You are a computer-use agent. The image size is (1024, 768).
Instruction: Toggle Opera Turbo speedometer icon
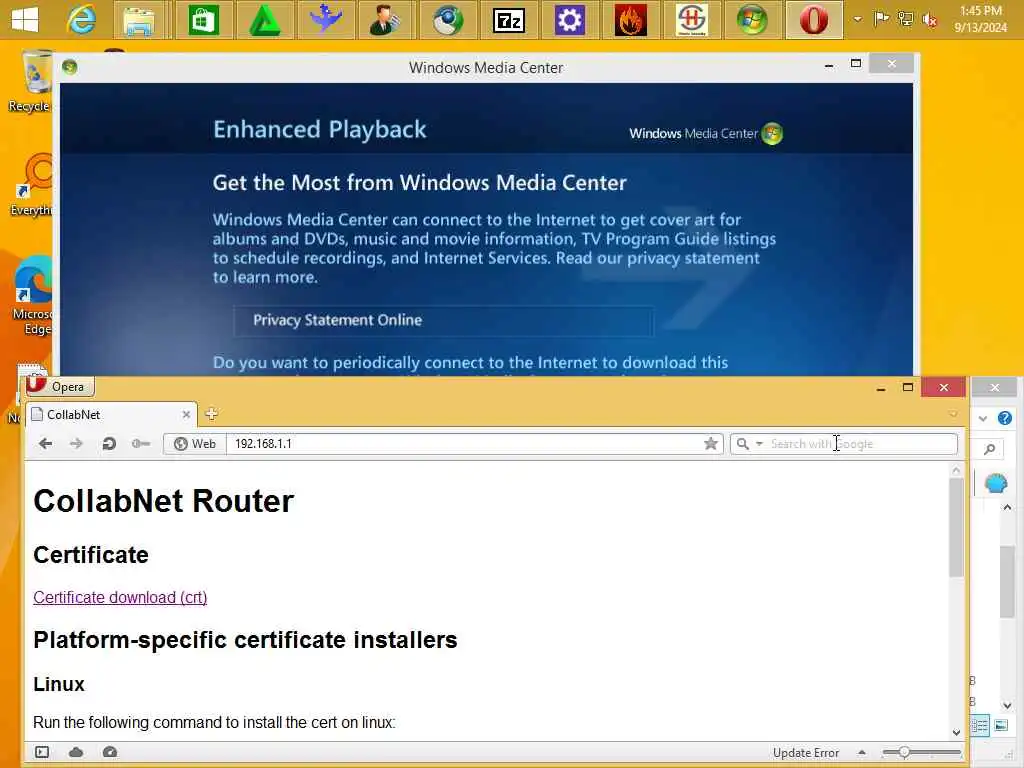click(x=110, y=752)
